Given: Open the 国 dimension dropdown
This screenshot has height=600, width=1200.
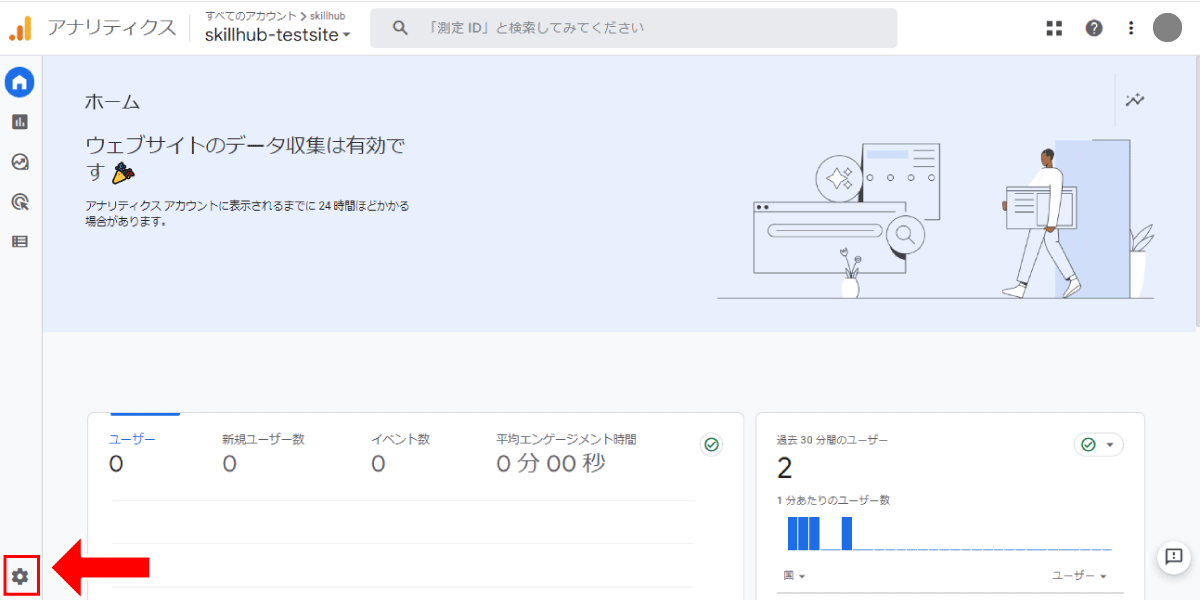Looking at the screenshot, I should (795, 576).
